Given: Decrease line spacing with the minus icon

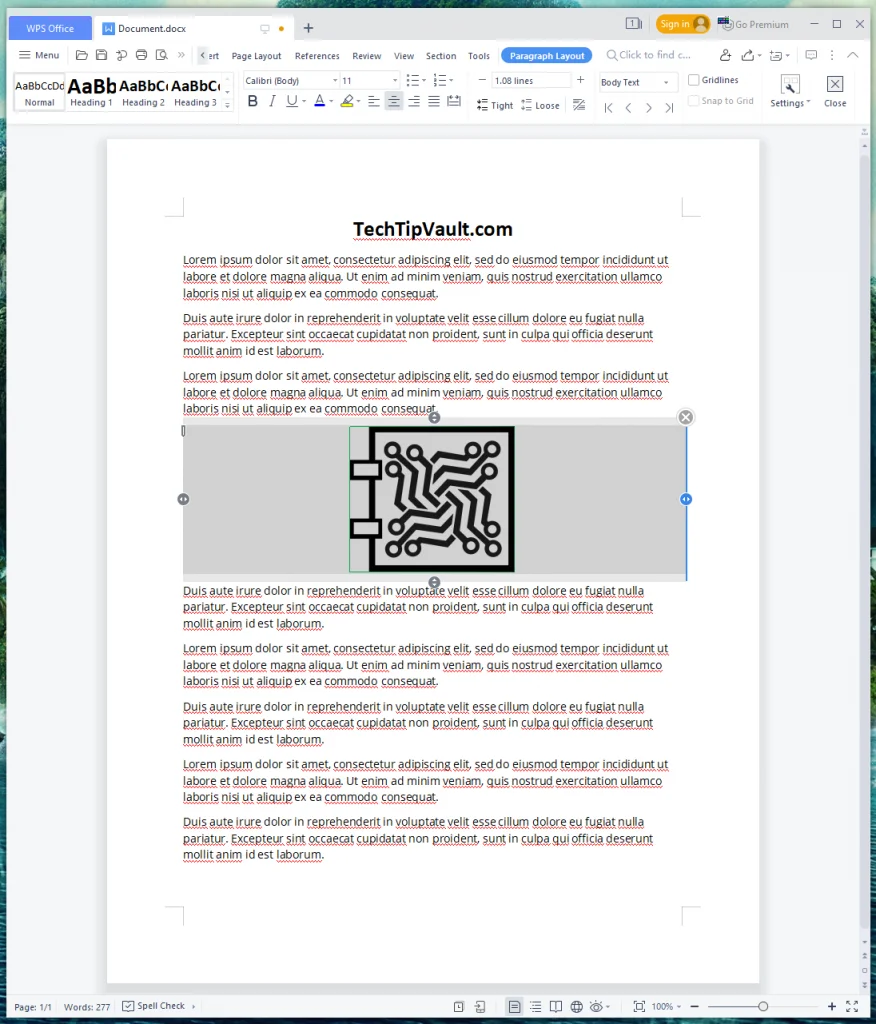Looking at the screenshot, I should 482,80.
